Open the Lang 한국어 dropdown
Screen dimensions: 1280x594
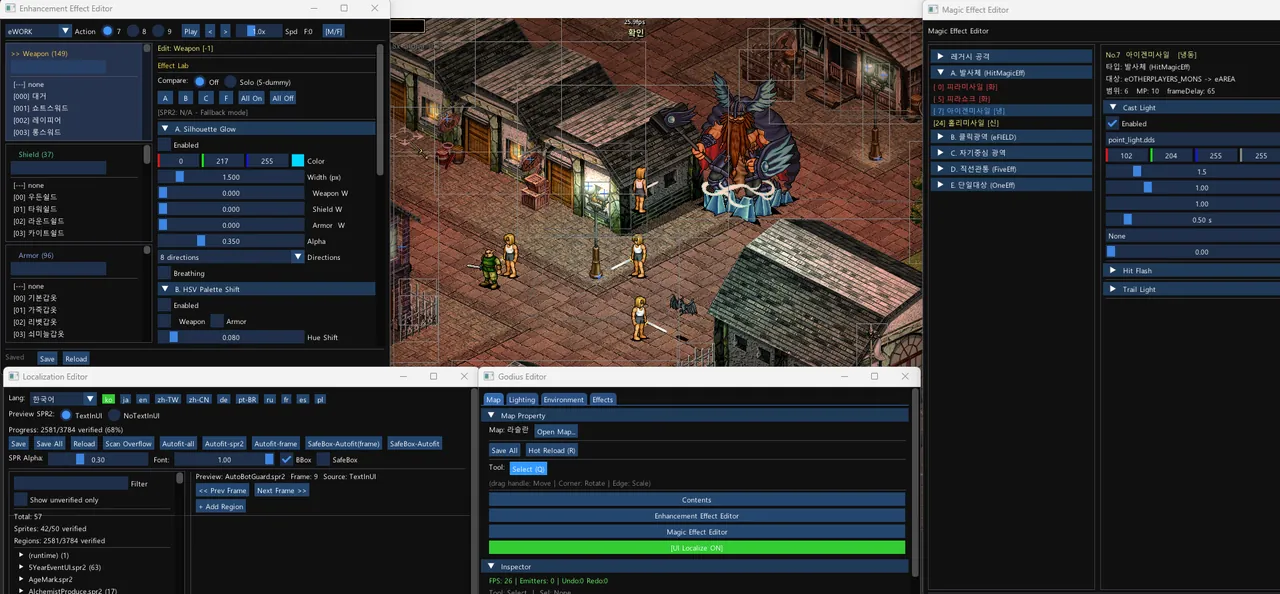click(x=62, y=399)
